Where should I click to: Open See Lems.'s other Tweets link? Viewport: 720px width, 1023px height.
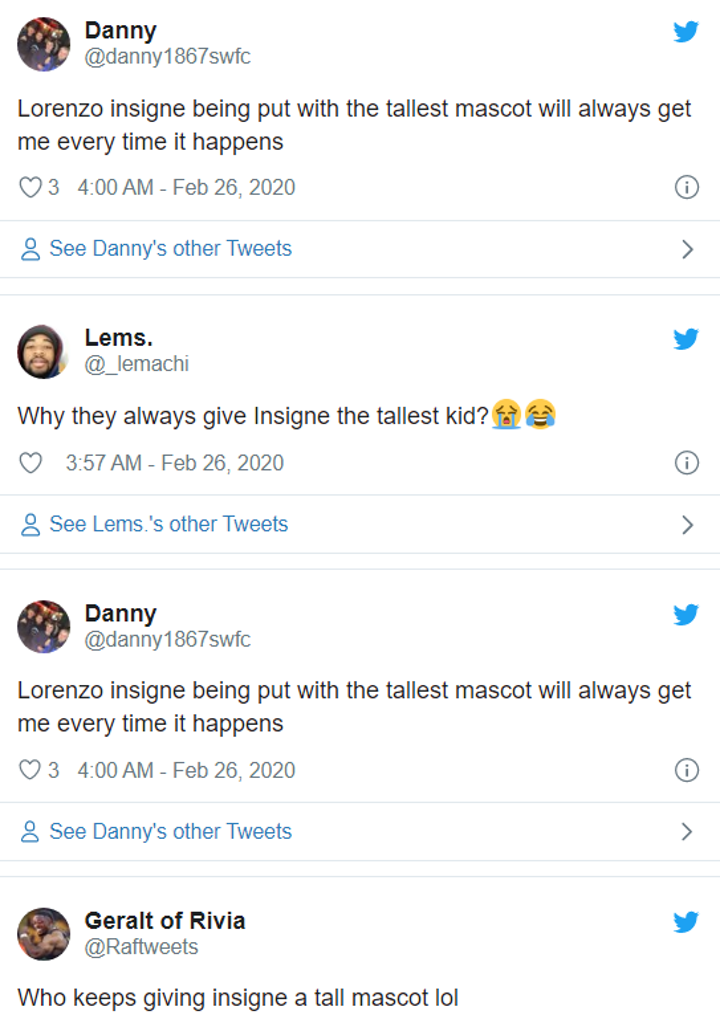click(168, 524)
